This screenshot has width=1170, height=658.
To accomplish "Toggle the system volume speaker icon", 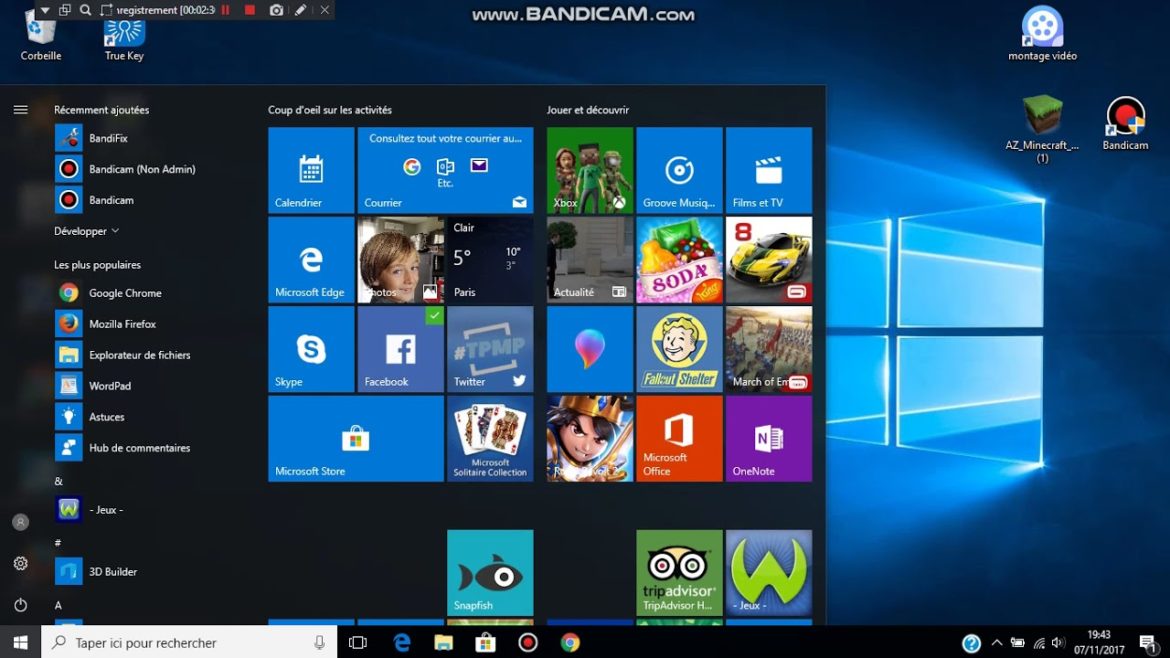I will click(1058, 643).
